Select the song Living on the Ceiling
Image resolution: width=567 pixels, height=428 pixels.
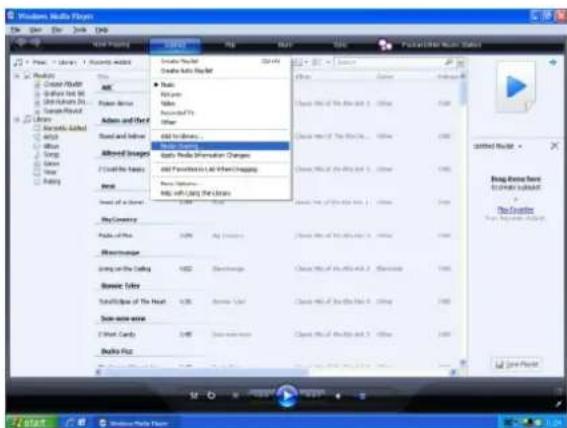point(124,269)
